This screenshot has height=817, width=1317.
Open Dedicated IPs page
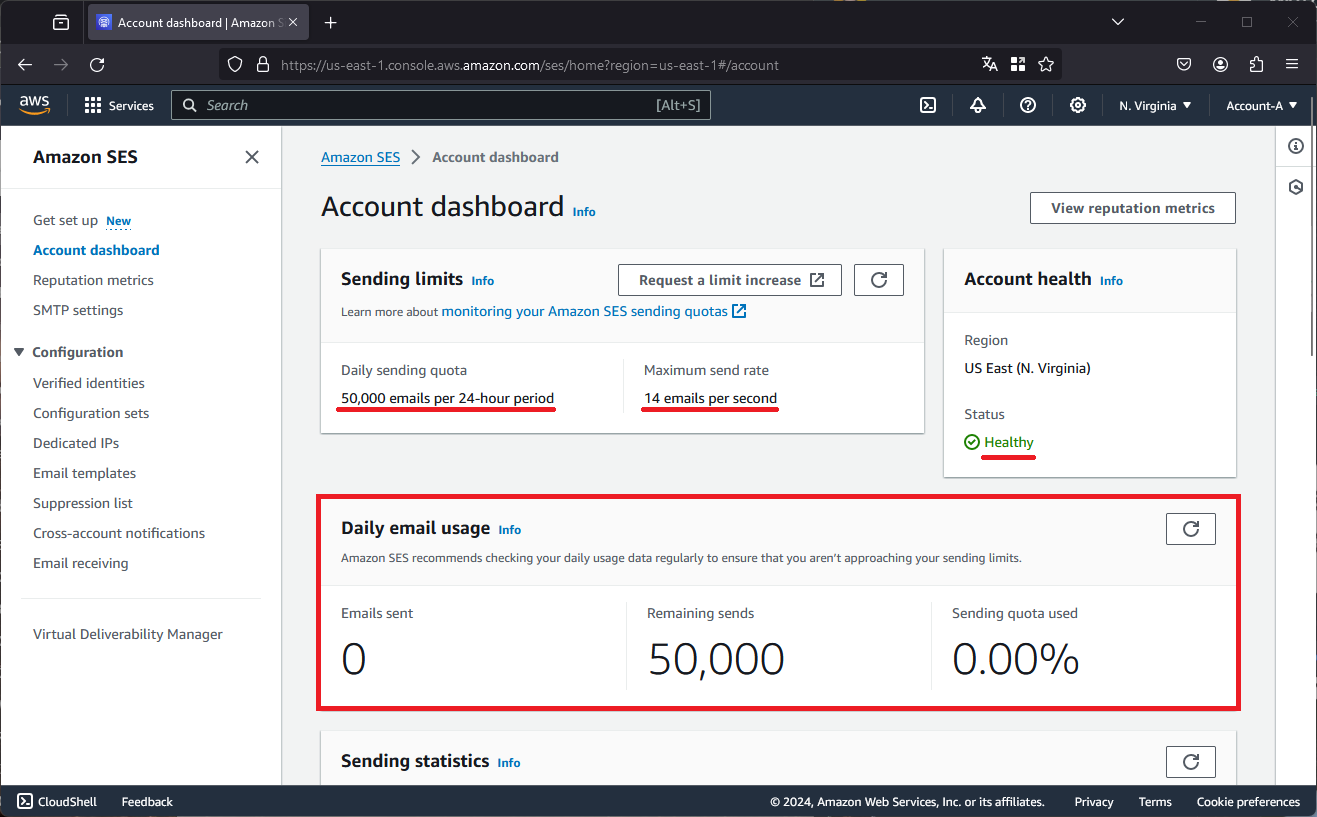[76, 443]
